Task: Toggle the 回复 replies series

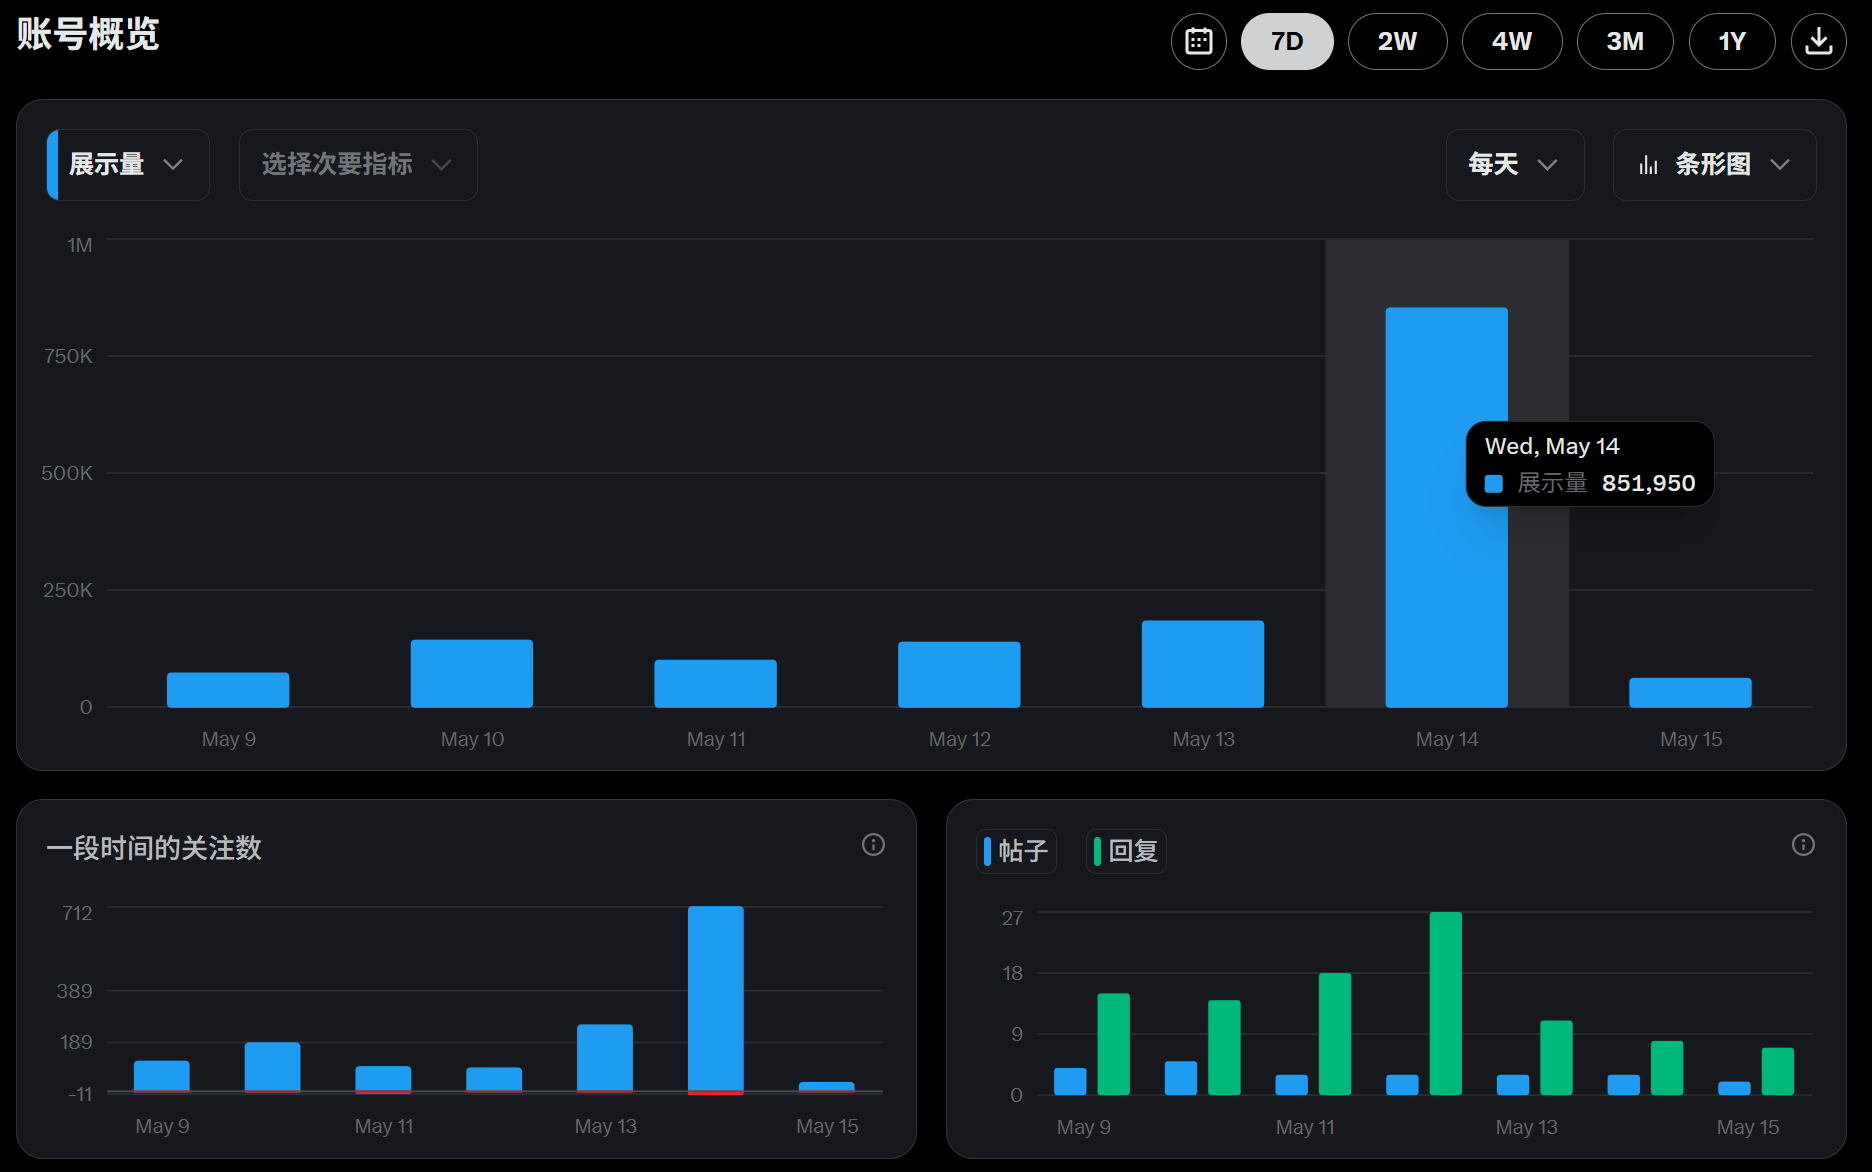Action: click(x=1126, y=851)
